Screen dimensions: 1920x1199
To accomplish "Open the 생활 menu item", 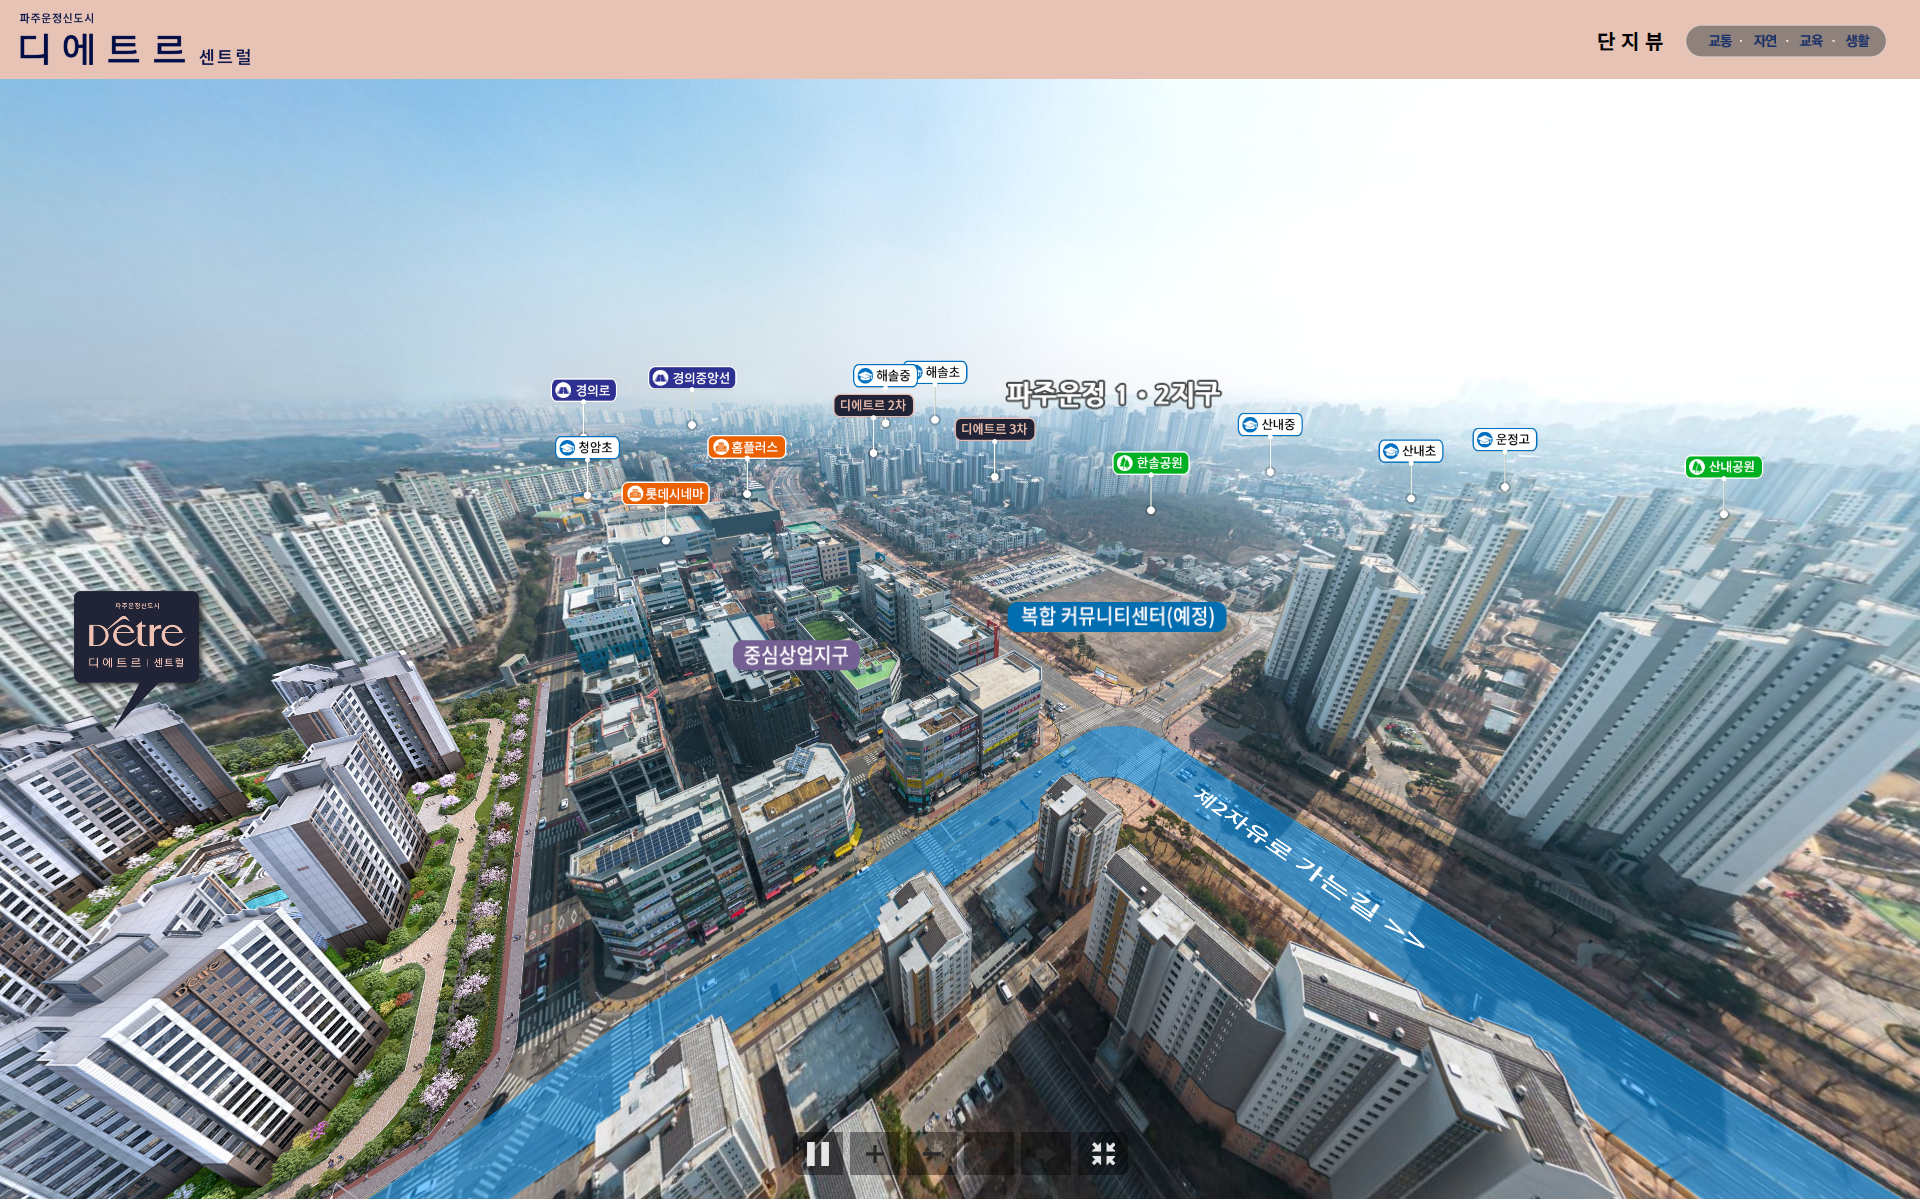I will pyautogui.click(x=1857, y=41).
